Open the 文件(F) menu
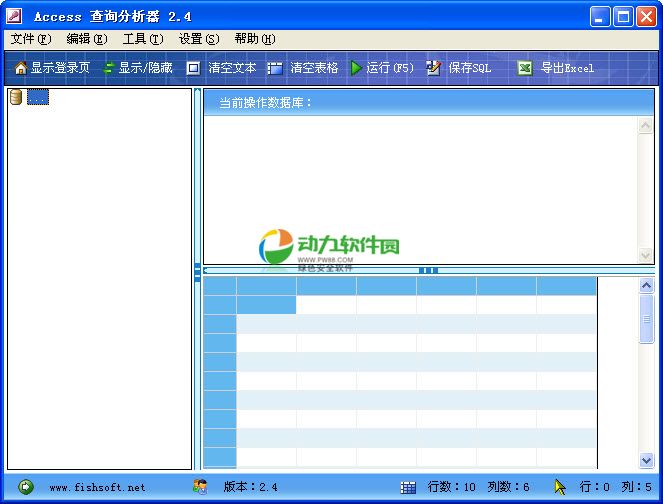Image resolution: width=663 pixels, height=504 pixels. point(30,39)
